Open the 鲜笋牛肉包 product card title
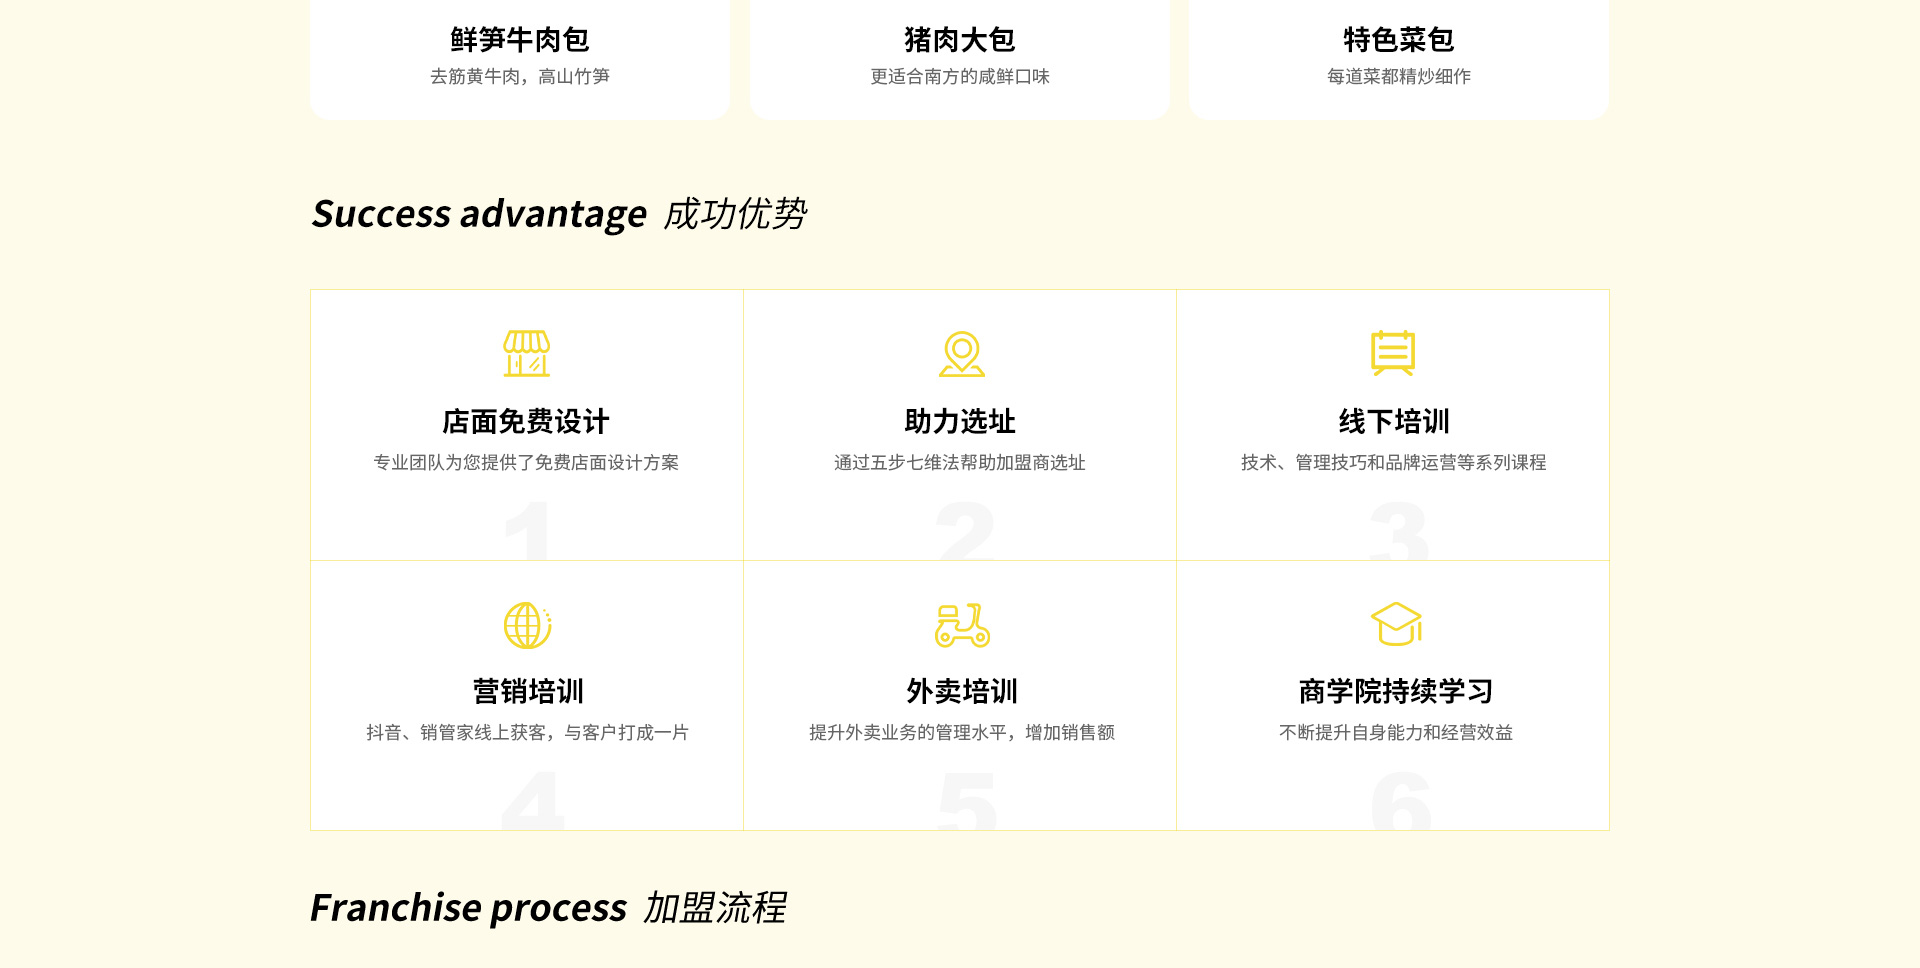The image size is (1920, 968). click(520, 40)
